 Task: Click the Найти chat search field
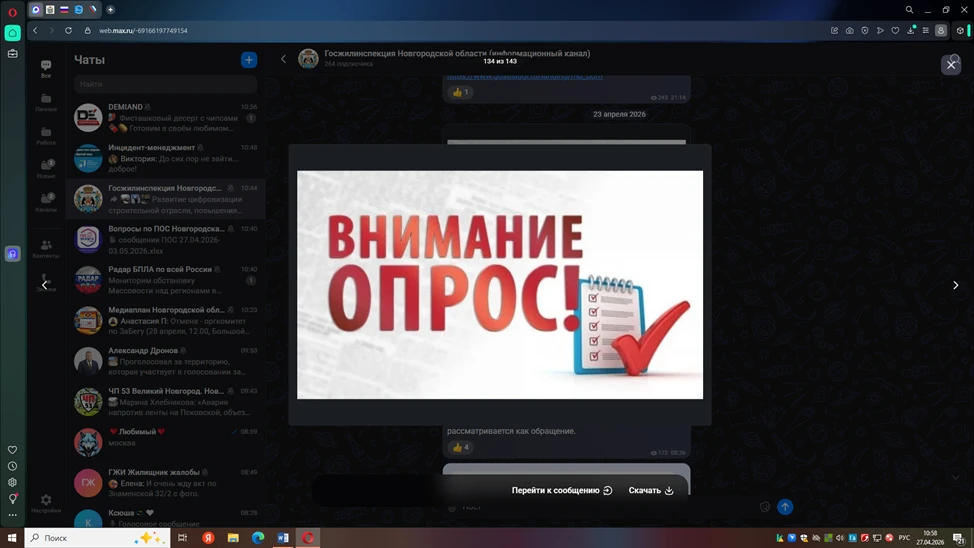[x=165, y=84]
